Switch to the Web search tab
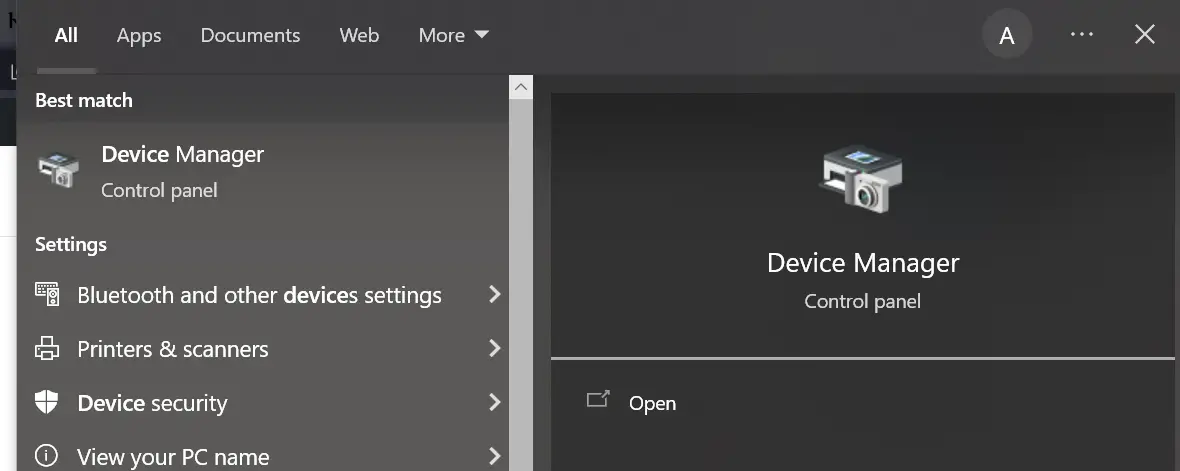This screenshot has width=1180, height=471. coord(359,35)
